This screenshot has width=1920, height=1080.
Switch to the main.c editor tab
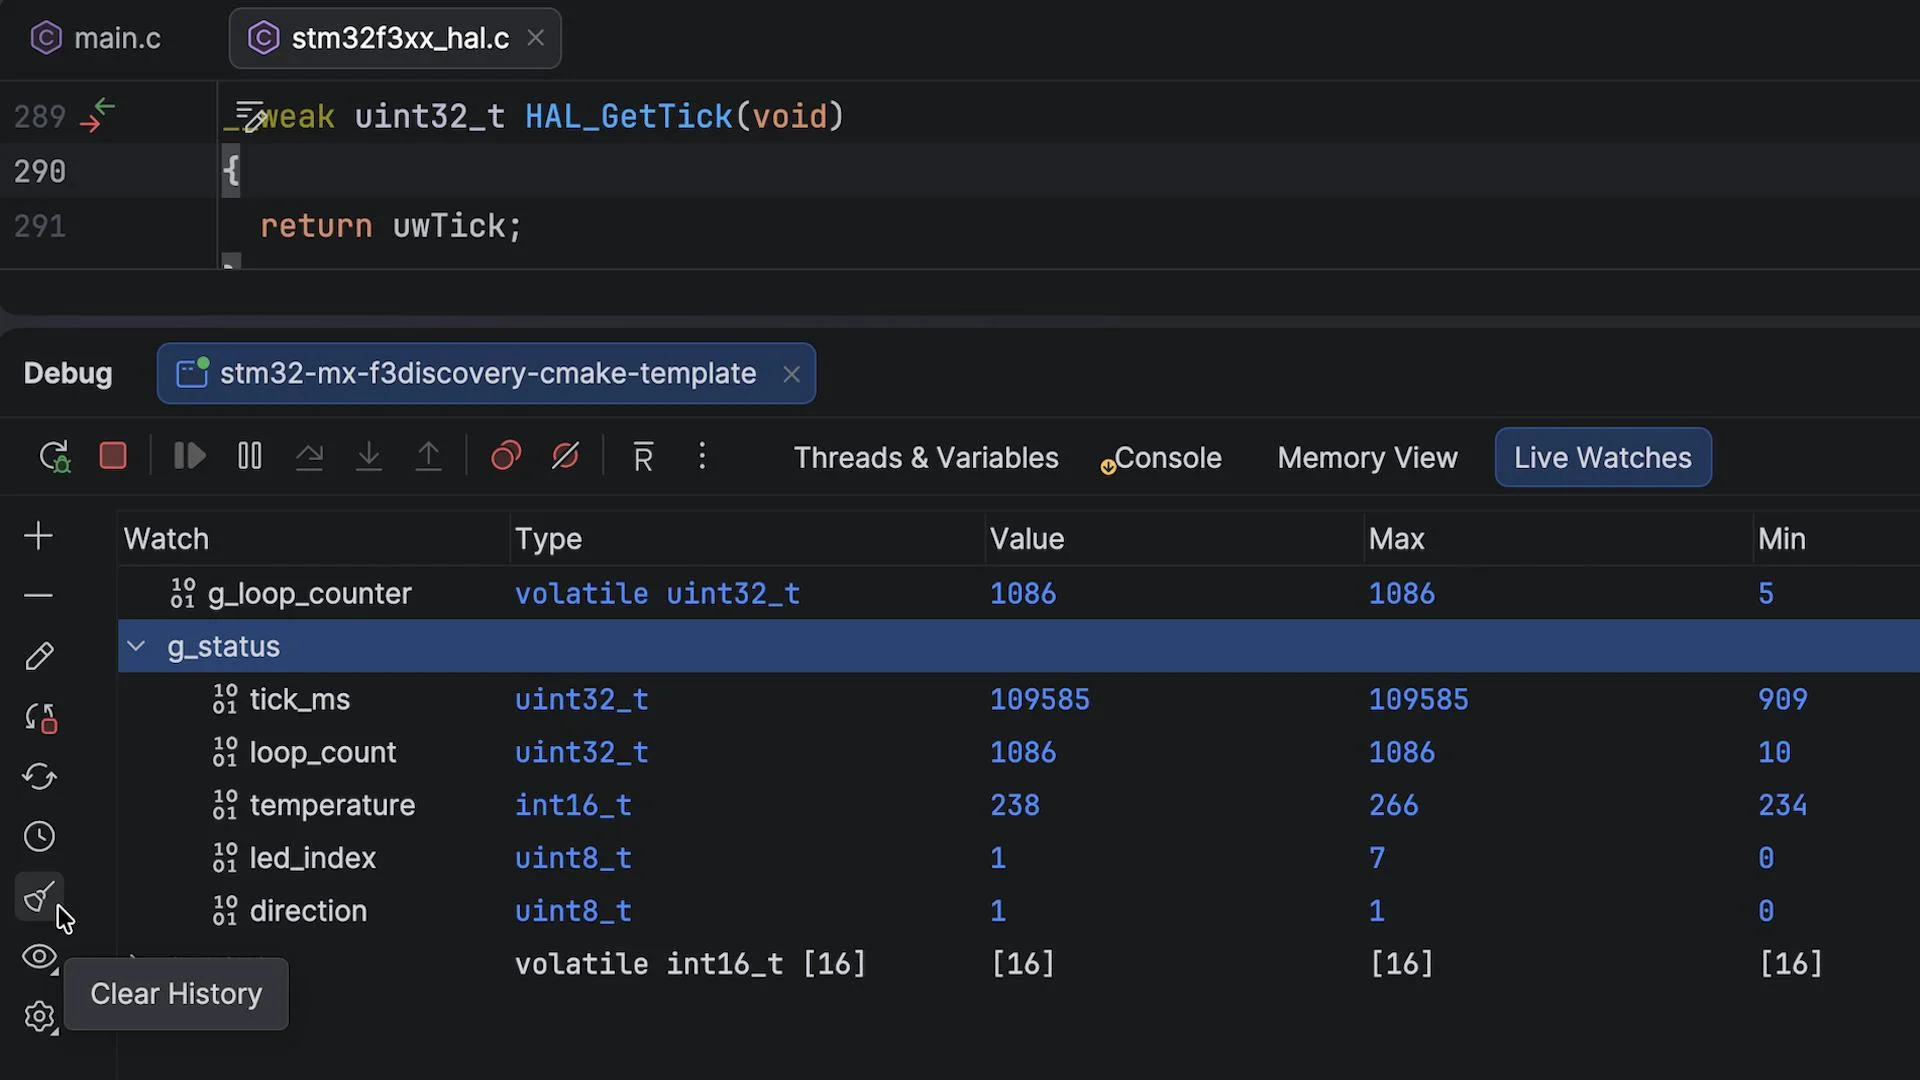click(96, 38)
